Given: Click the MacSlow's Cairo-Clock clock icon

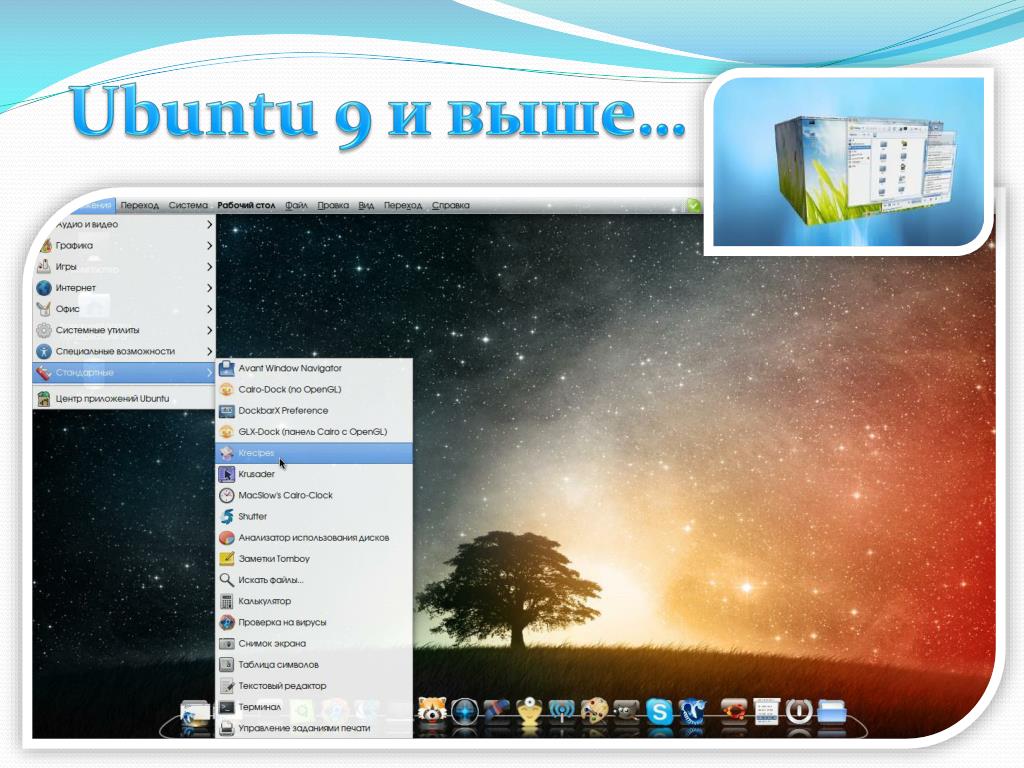Looking at the screenshot, I should pyautogui.click(x=227, y=495).
